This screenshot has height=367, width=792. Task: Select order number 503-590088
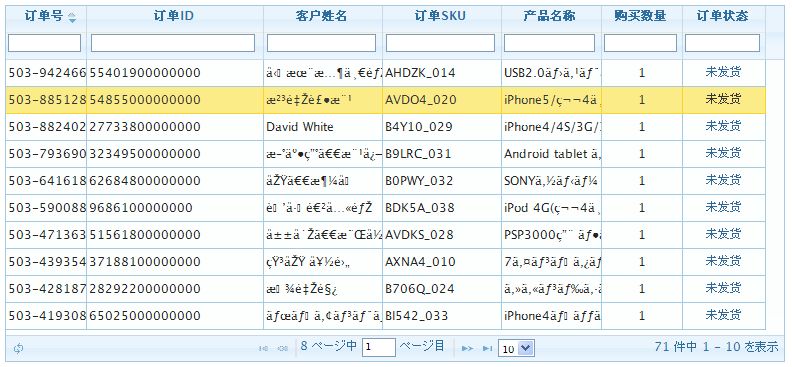(47, 208)
